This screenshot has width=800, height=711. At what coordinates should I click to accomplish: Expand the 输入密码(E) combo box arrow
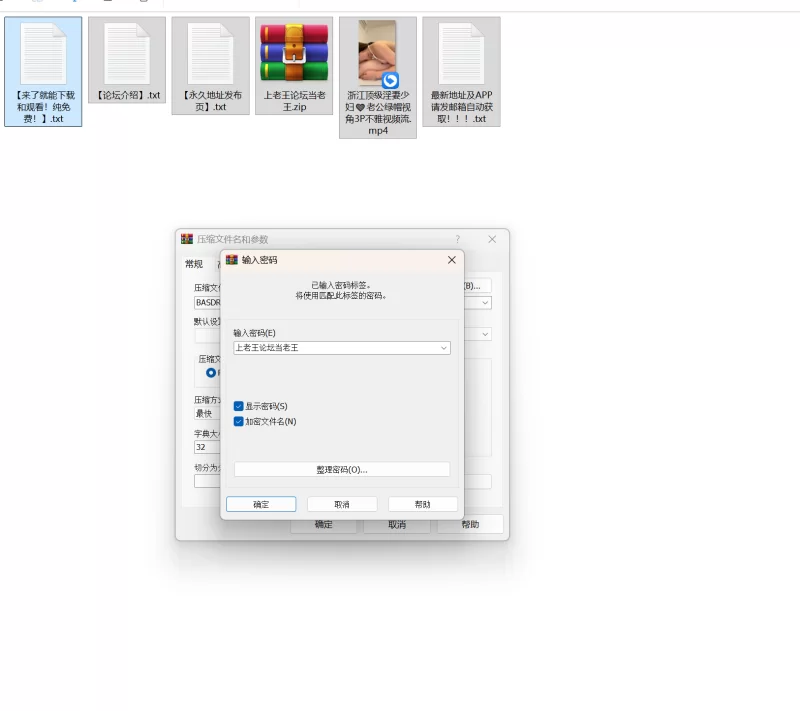click(444, 348)
